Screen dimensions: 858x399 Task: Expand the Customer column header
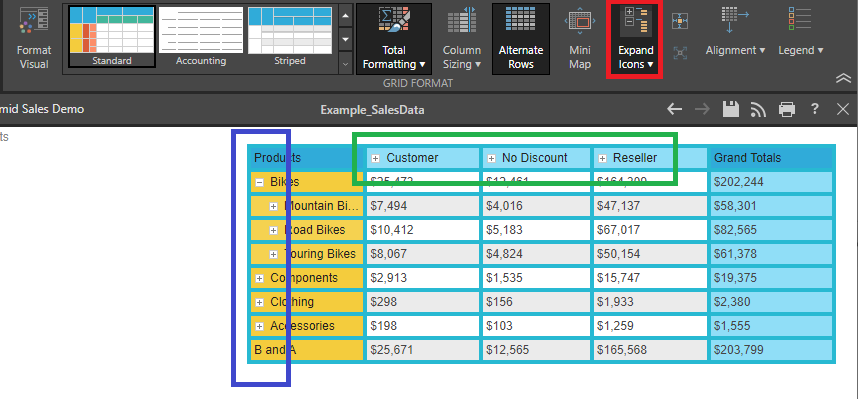pos(375,159)
